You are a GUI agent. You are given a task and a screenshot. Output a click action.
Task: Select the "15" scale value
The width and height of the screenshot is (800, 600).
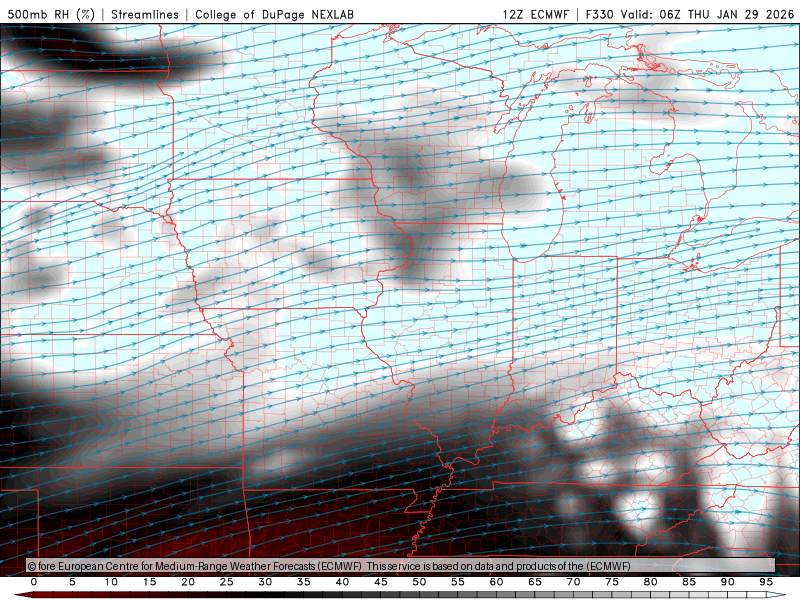point(149,582)
